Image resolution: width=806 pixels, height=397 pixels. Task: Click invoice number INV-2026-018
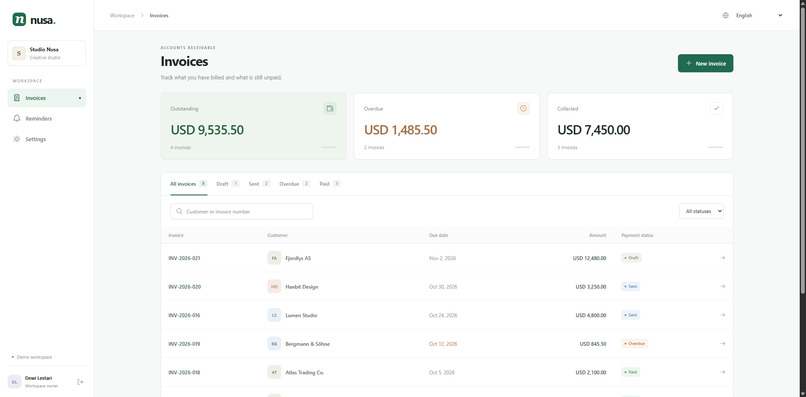[184, 372]
